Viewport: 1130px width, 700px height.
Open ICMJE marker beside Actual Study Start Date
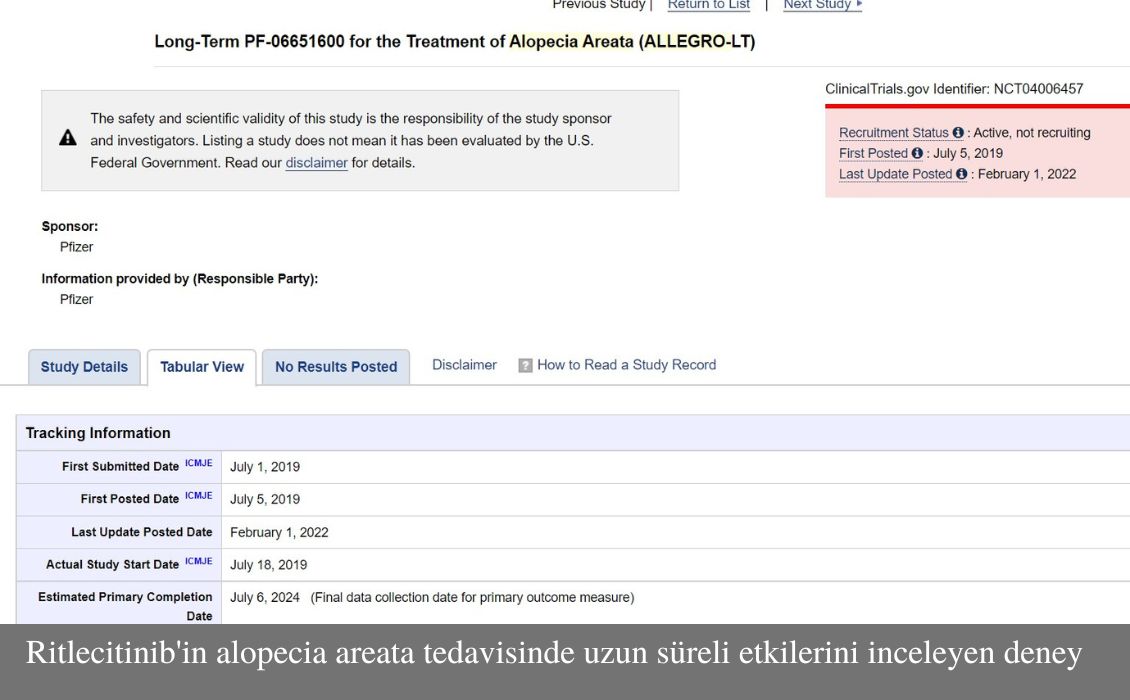point(198,562)
